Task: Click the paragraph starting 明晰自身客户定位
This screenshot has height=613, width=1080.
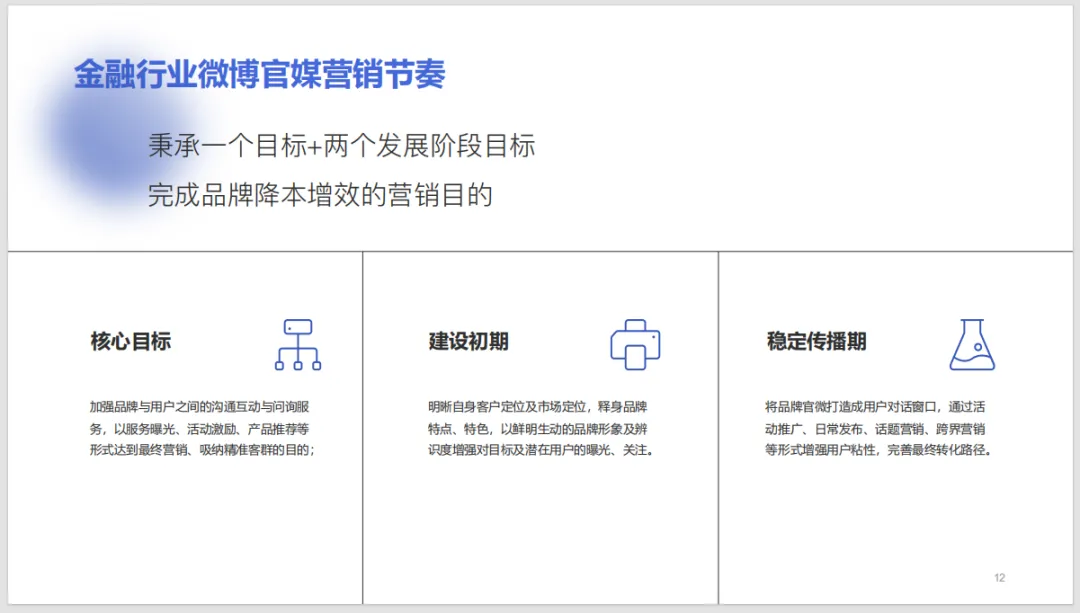Action: (541, 428)
